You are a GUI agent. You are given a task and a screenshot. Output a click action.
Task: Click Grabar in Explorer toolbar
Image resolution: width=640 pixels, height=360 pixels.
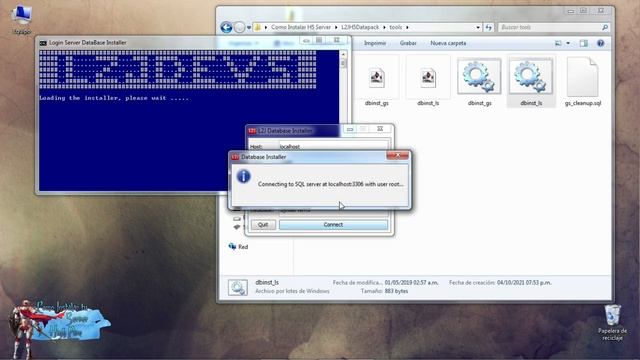[x=408, y=43]
